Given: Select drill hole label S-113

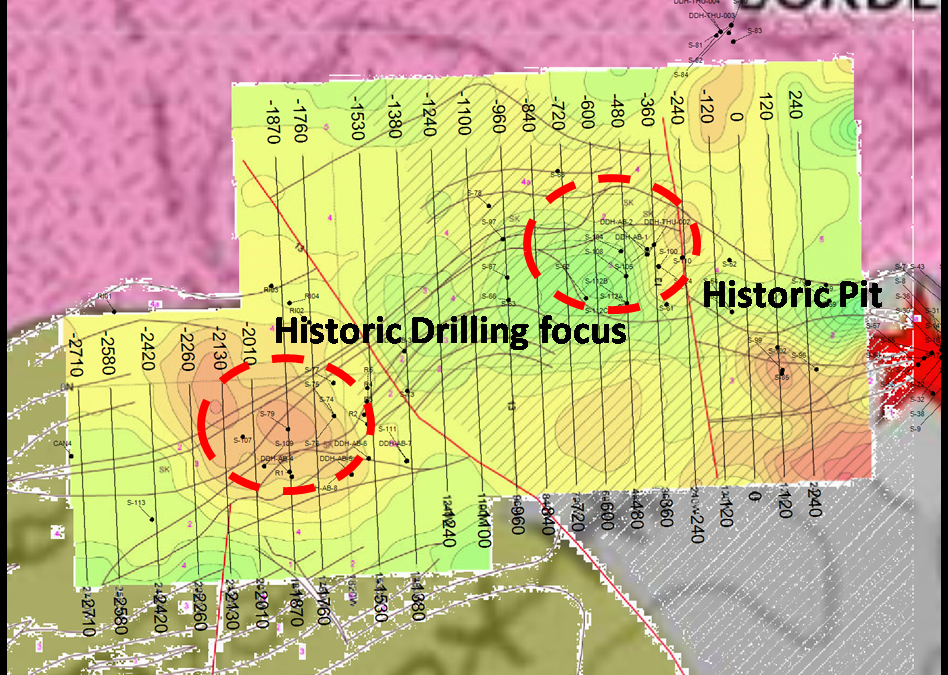Looking at the screenshot, I should coord(136,503).
